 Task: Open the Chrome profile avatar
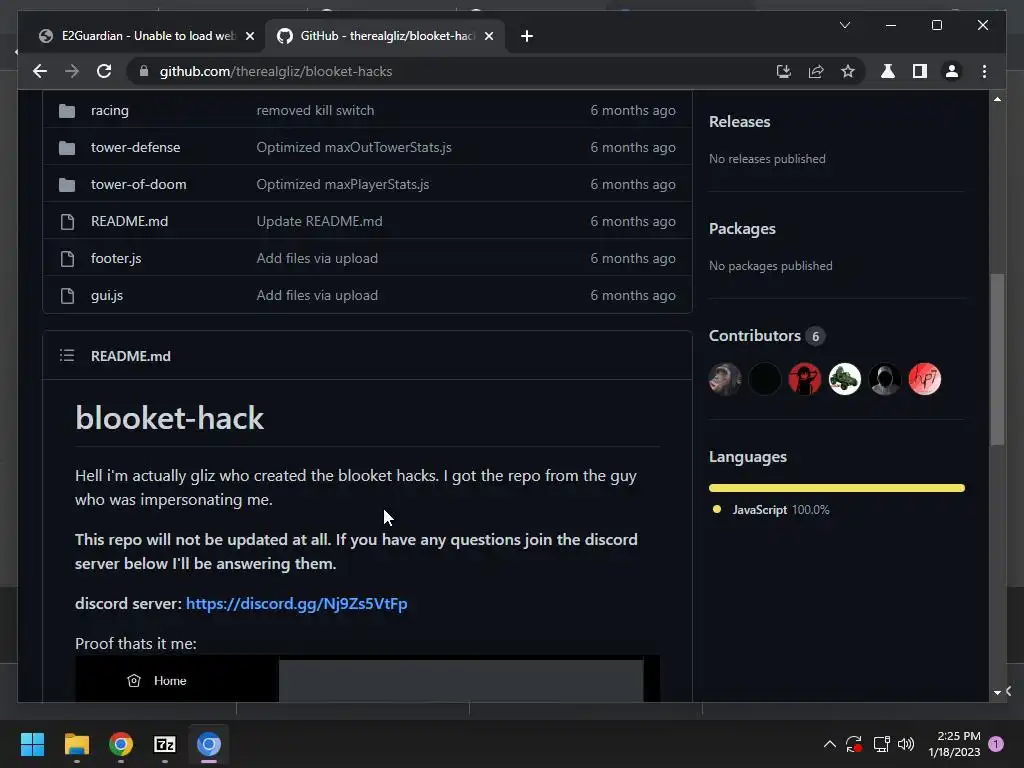952,71
